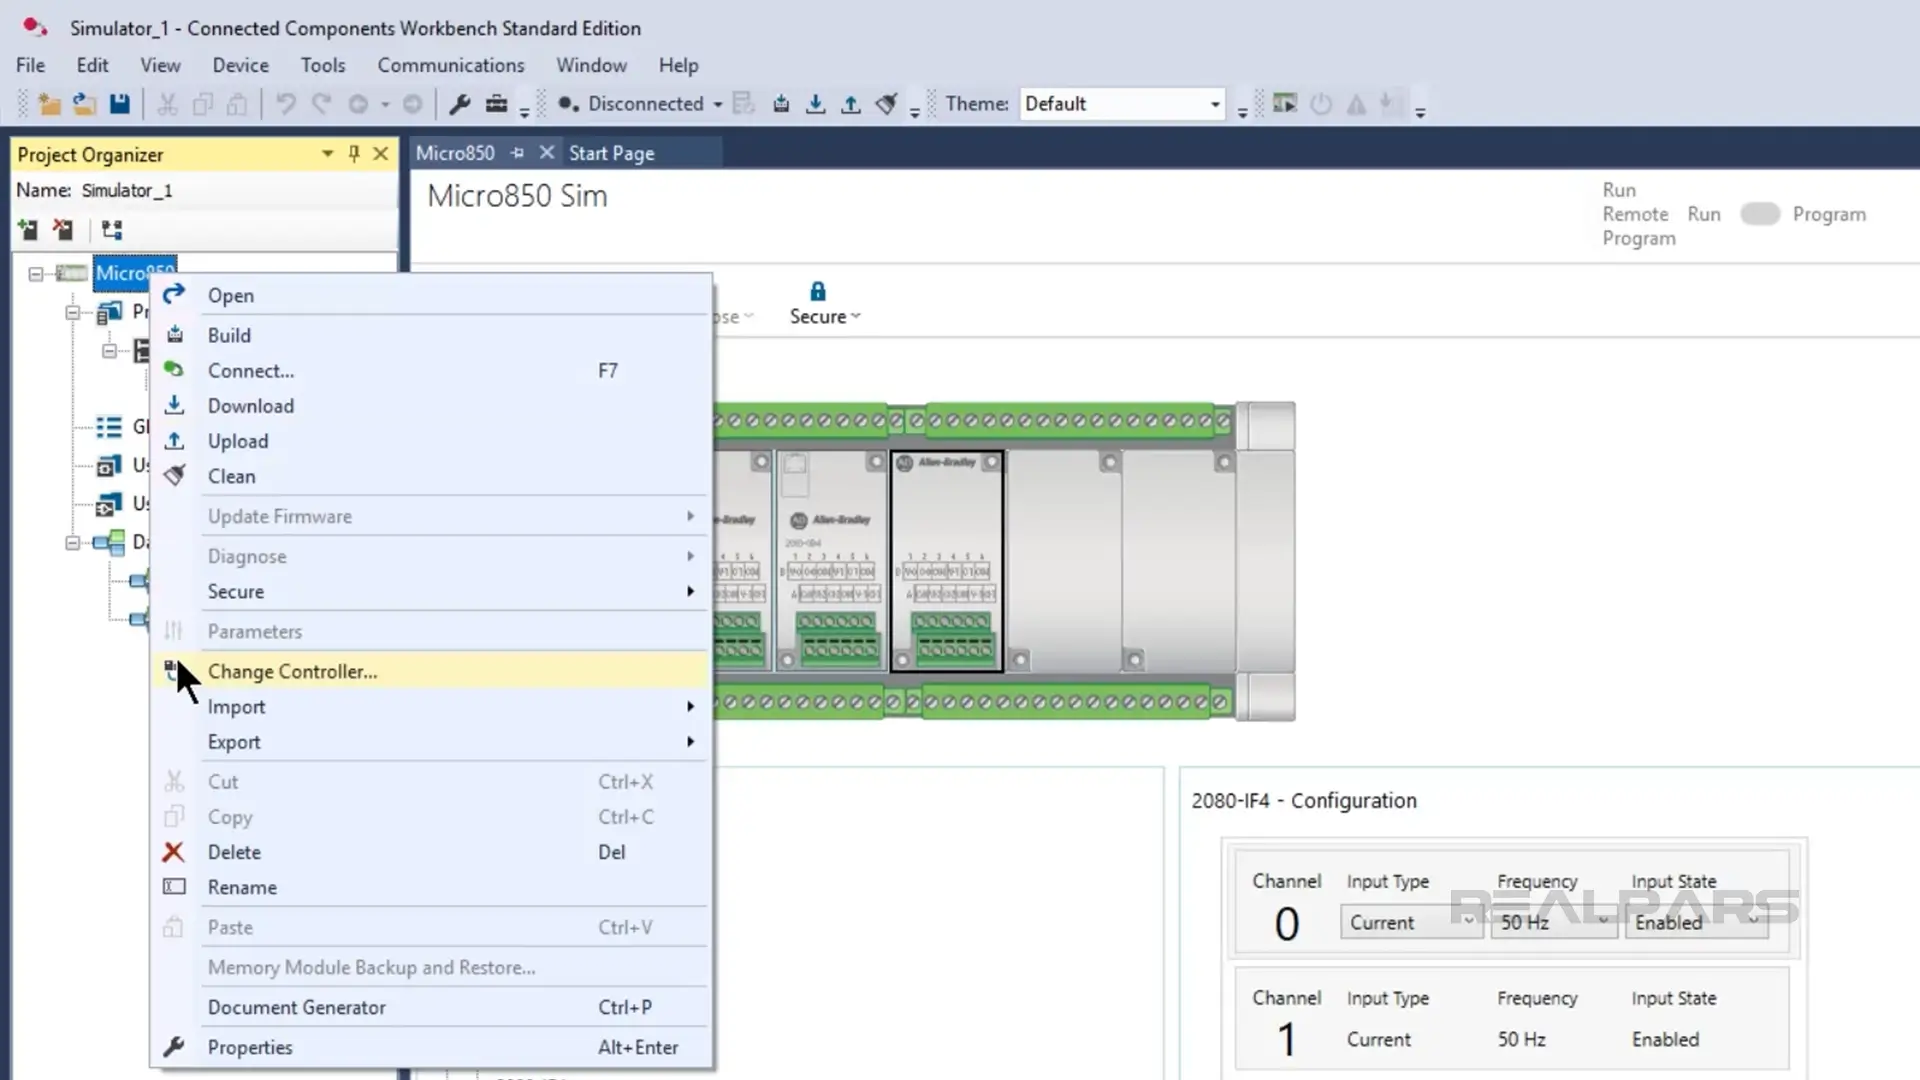Open Channel 0 Input State dropdown showing Enabled

[x=1696, y=922]
